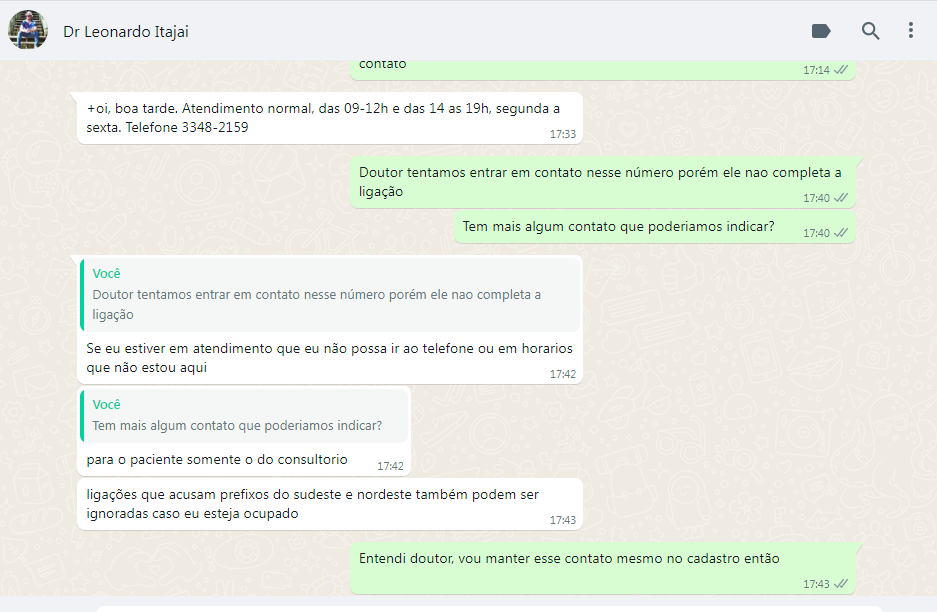Click ticks beside 'Tem mais algum contato' sent message

point(841,232)
